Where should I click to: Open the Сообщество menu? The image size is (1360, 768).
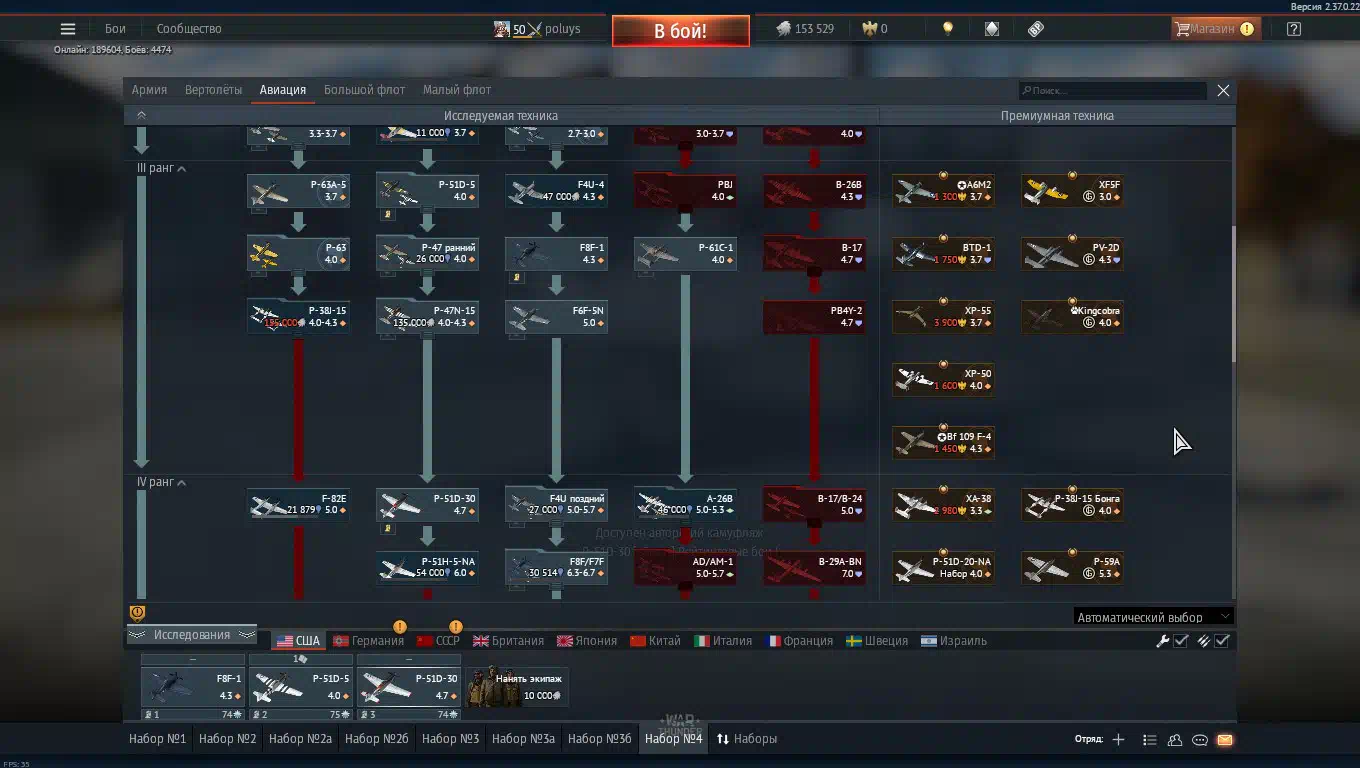[189, 29]
